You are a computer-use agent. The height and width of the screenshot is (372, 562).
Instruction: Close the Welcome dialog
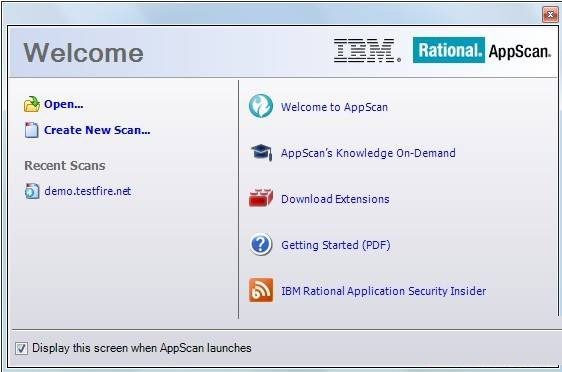550,14
